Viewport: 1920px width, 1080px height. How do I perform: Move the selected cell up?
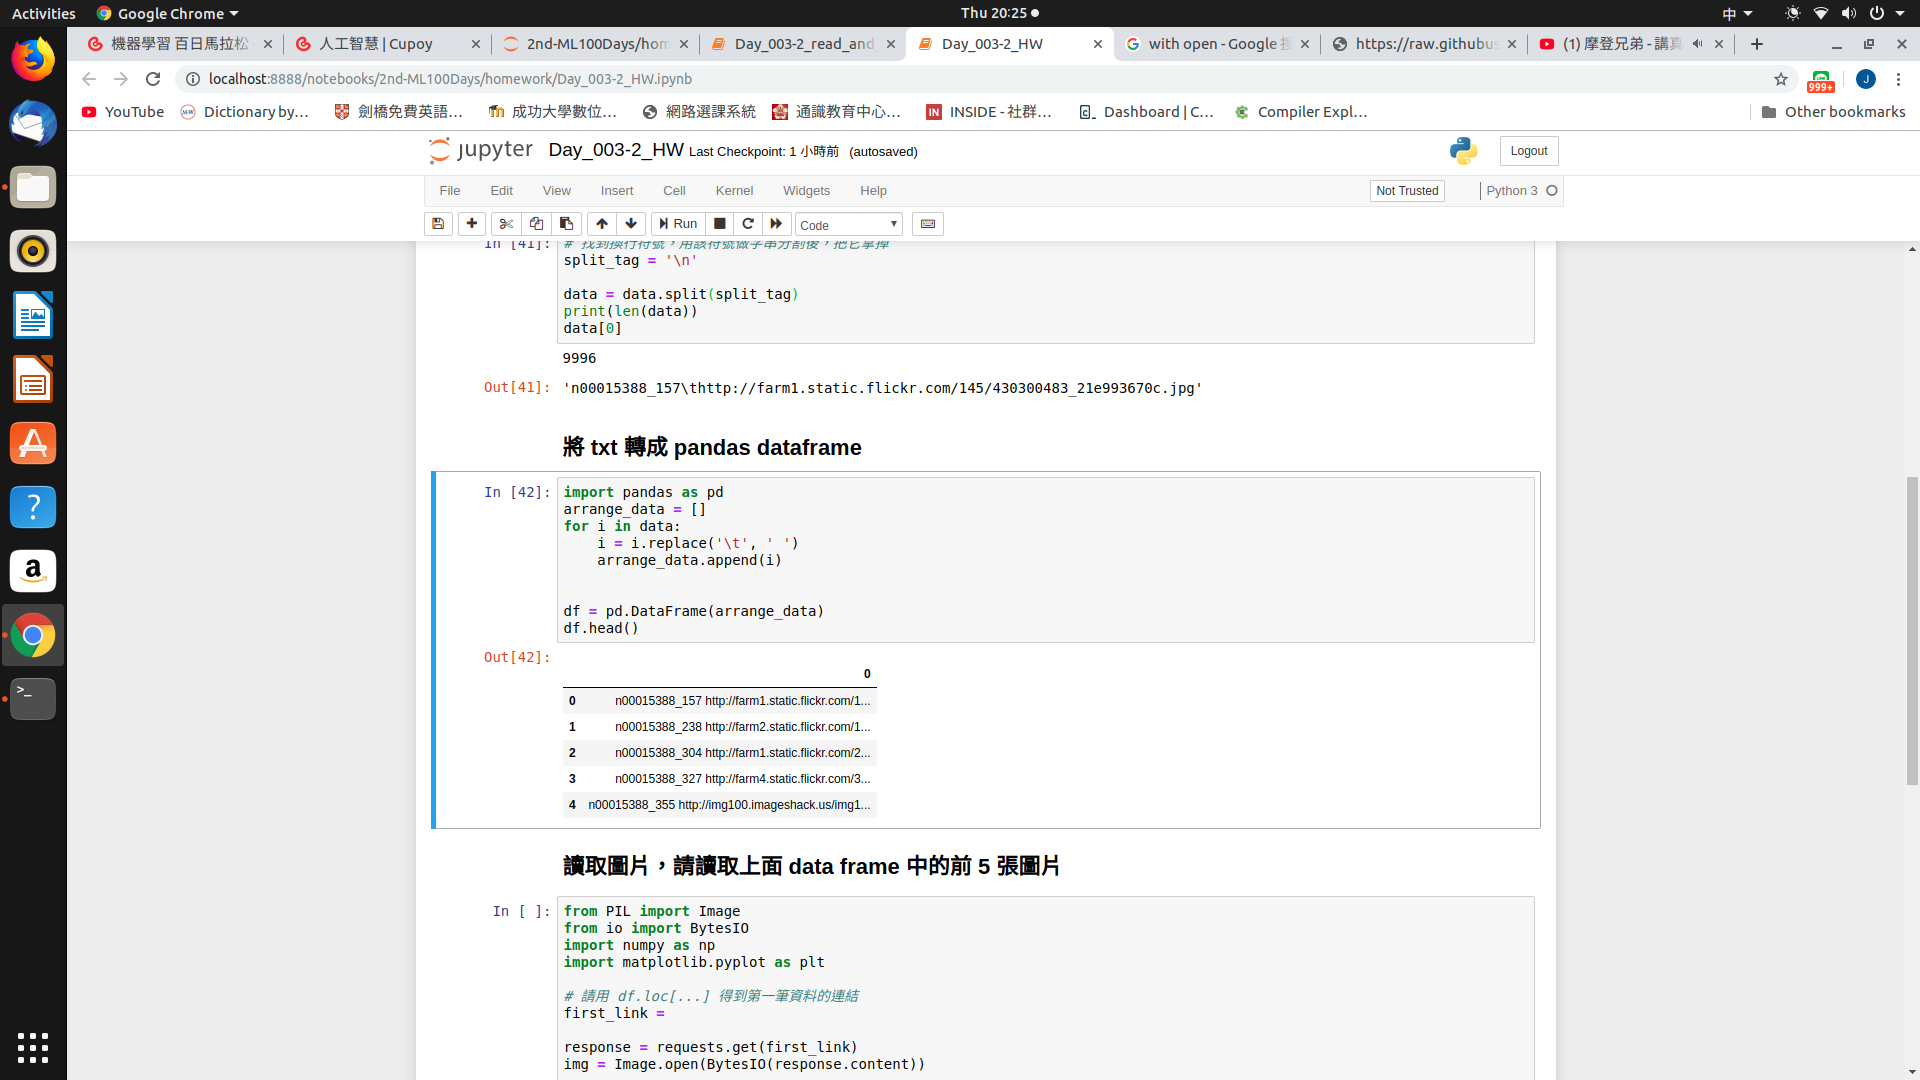tap(602, 224)
